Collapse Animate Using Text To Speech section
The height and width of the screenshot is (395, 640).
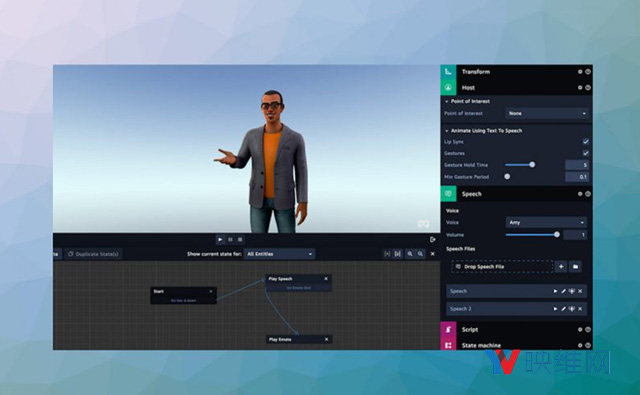point(447,131)
